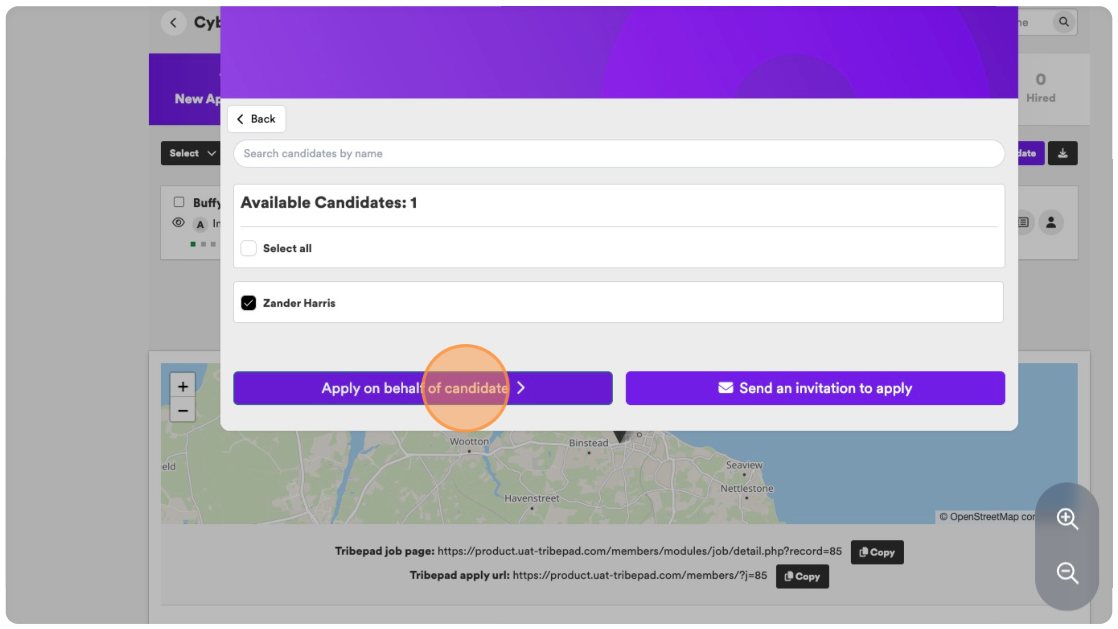Check the Buffy candidate row checkbox
This screenshot has width=1118, height=629.
(179, 202)
